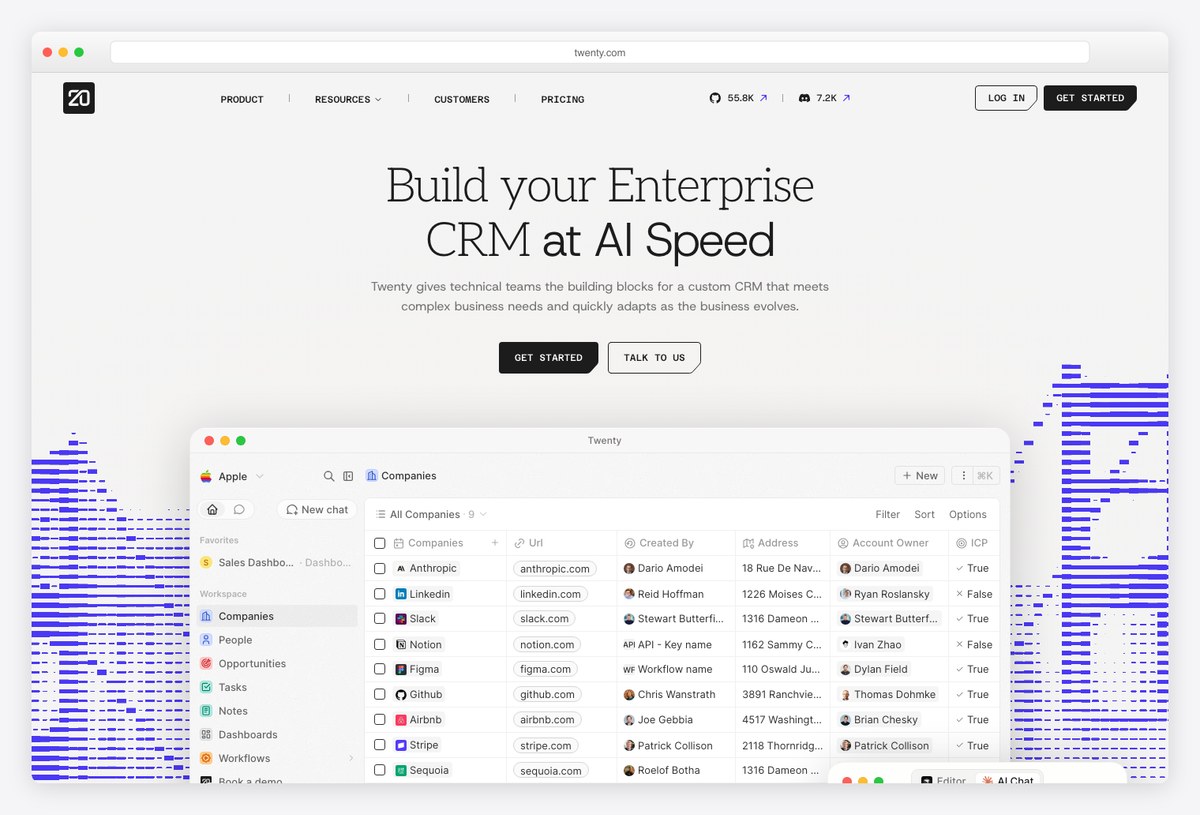This screenshot has width=1200, height=815.
Task: Check the Figma row checkbox
Action: [380, 669]
